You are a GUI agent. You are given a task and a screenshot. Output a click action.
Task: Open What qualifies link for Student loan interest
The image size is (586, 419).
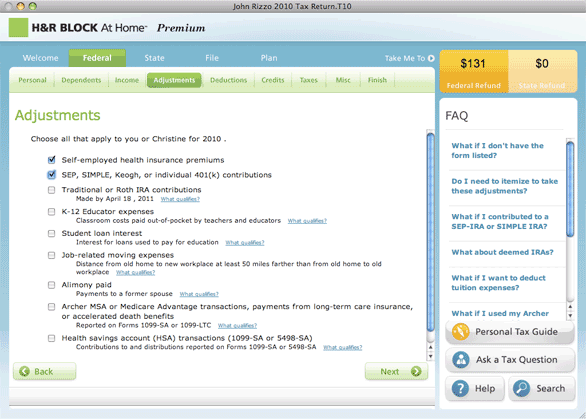point(245,243)
